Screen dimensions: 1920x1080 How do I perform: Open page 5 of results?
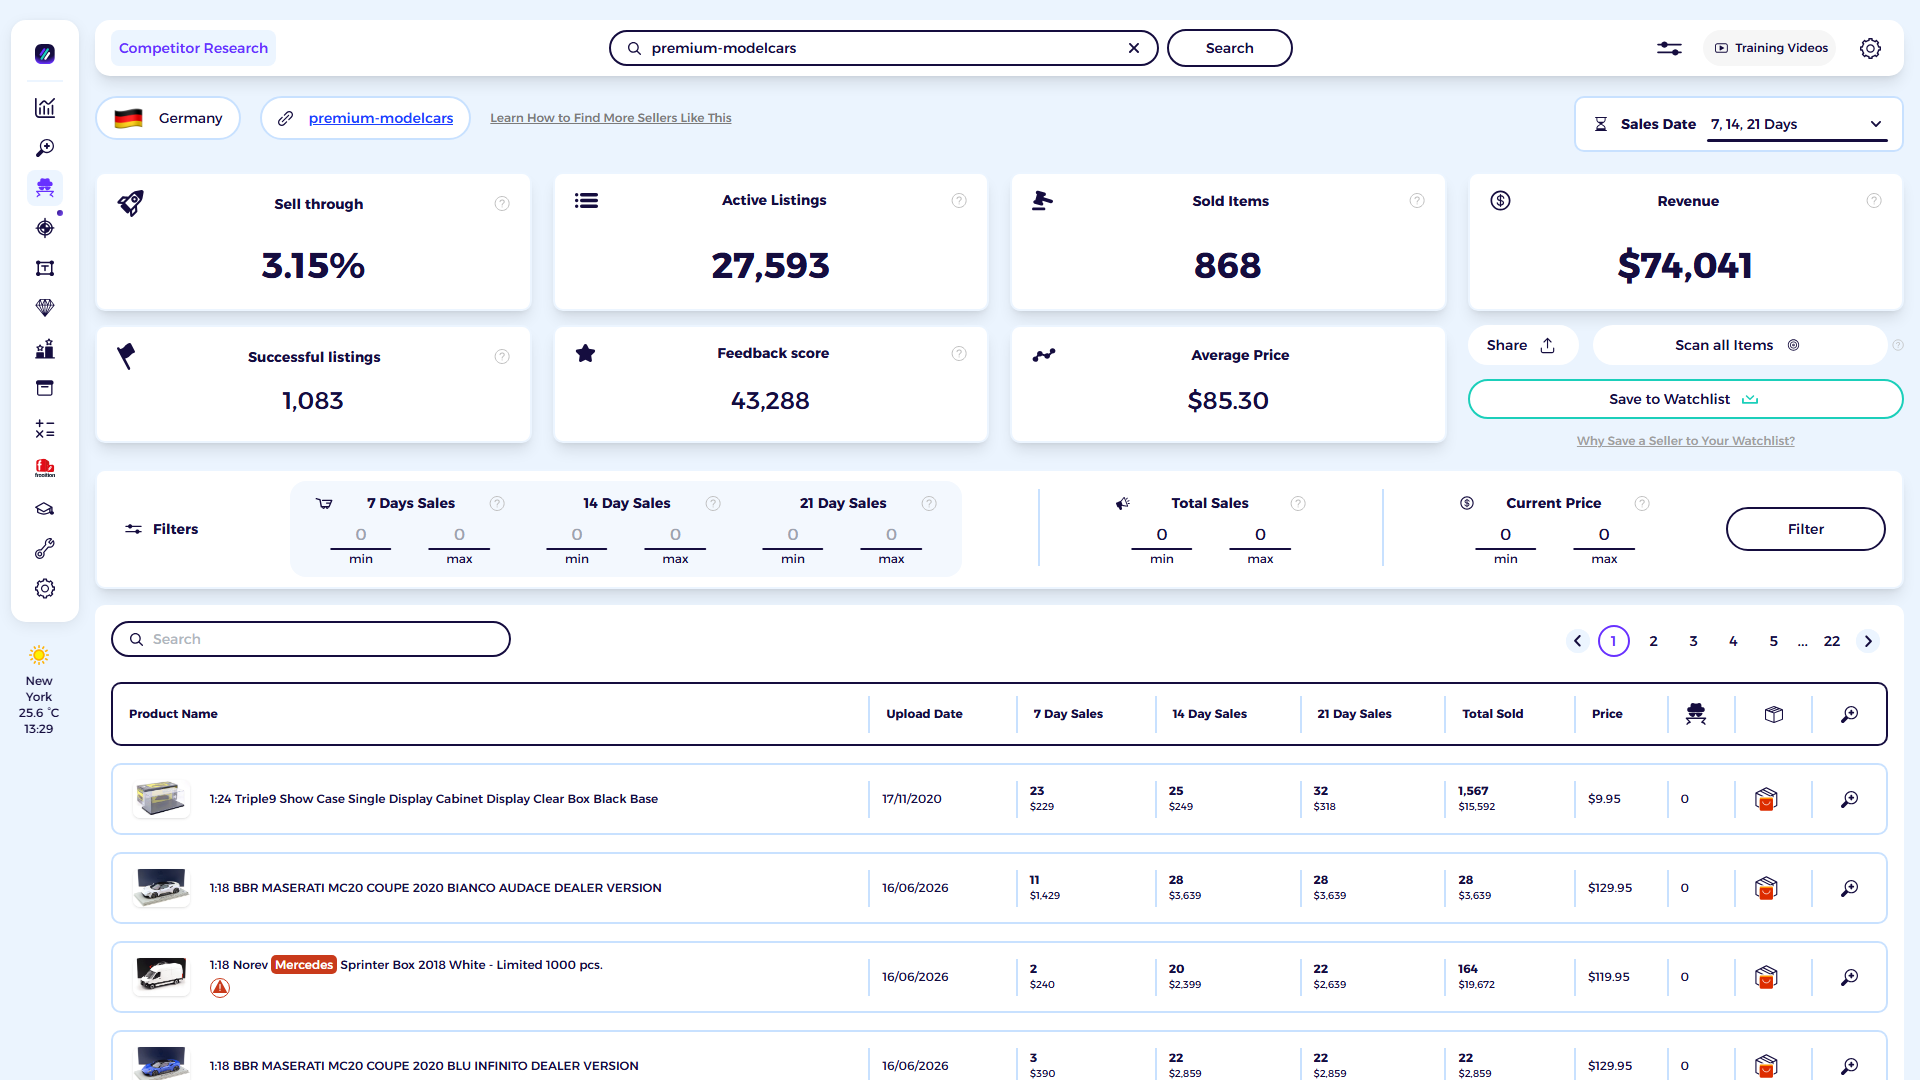(1773, 641)
